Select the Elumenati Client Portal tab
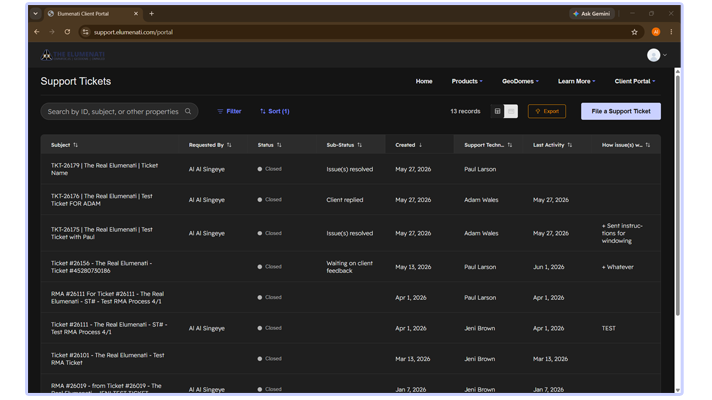Viewport: 712px width, 400px height. tap(93, 14)
